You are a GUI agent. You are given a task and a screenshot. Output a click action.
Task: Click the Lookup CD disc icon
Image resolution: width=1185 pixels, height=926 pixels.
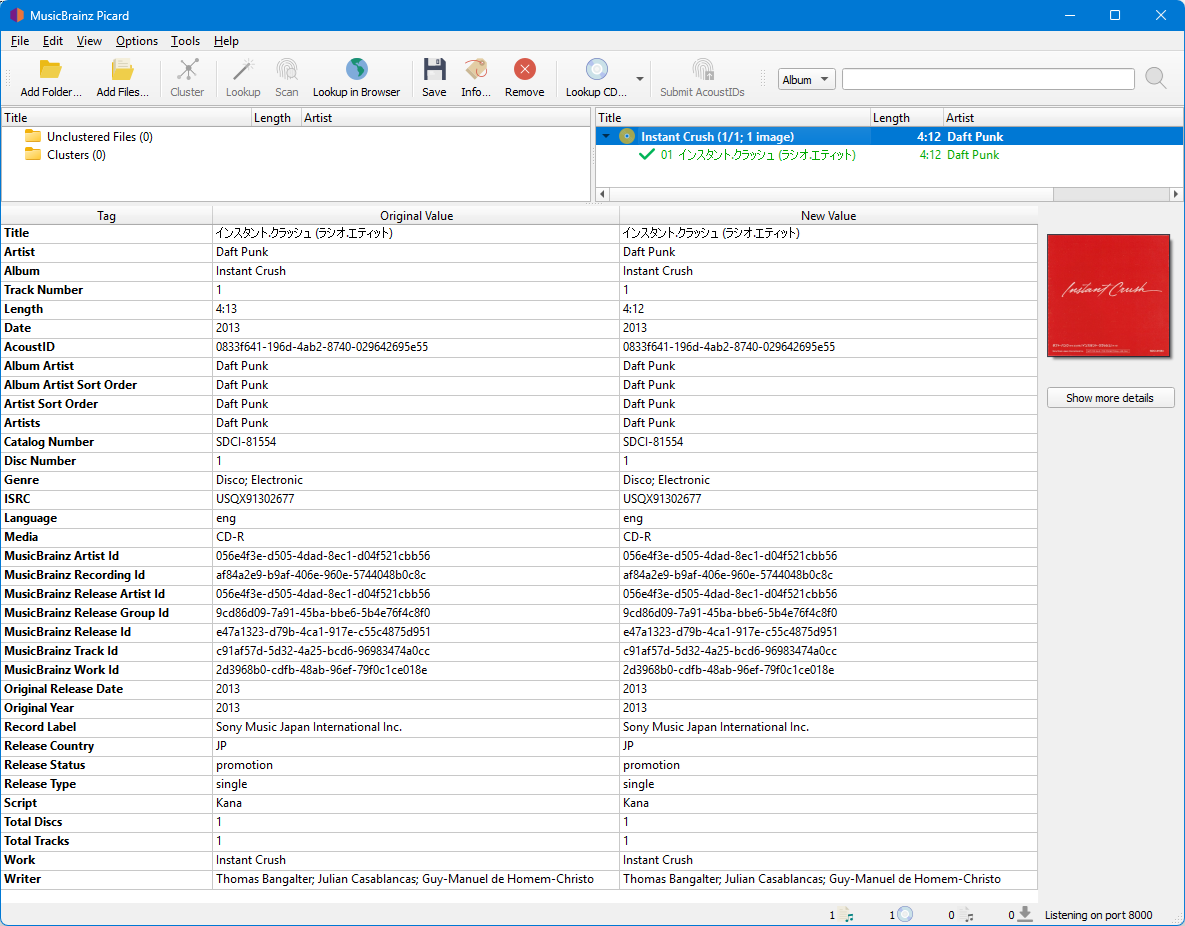596,70
